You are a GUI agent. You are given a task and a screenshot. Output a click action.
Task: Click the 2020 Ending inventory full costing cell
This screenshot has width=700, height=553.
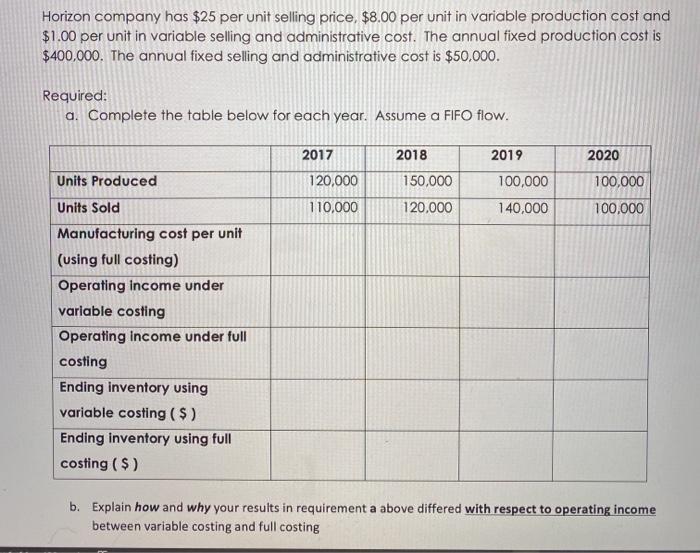[x=600, y=456]
